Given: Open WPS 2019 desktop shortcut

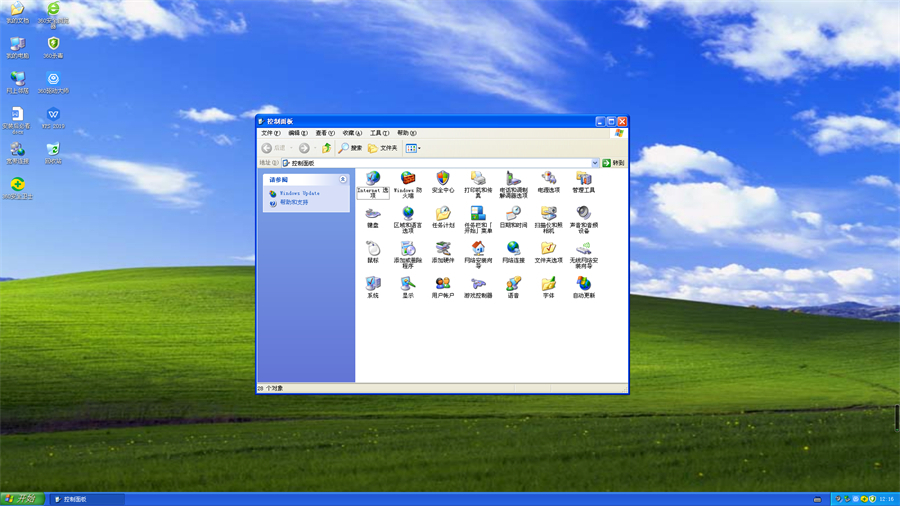Looking at the screenshot, I should tap(53, 118).
